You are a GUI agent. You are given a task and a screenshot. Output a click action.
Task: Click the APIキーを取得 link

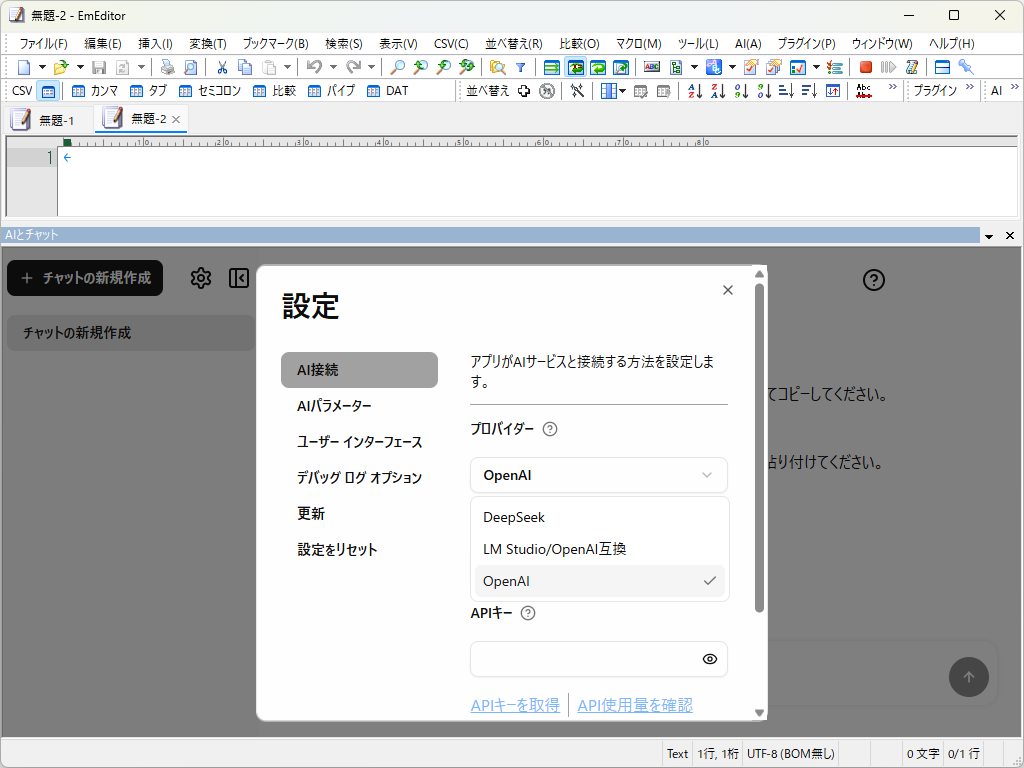pos(514,704)
